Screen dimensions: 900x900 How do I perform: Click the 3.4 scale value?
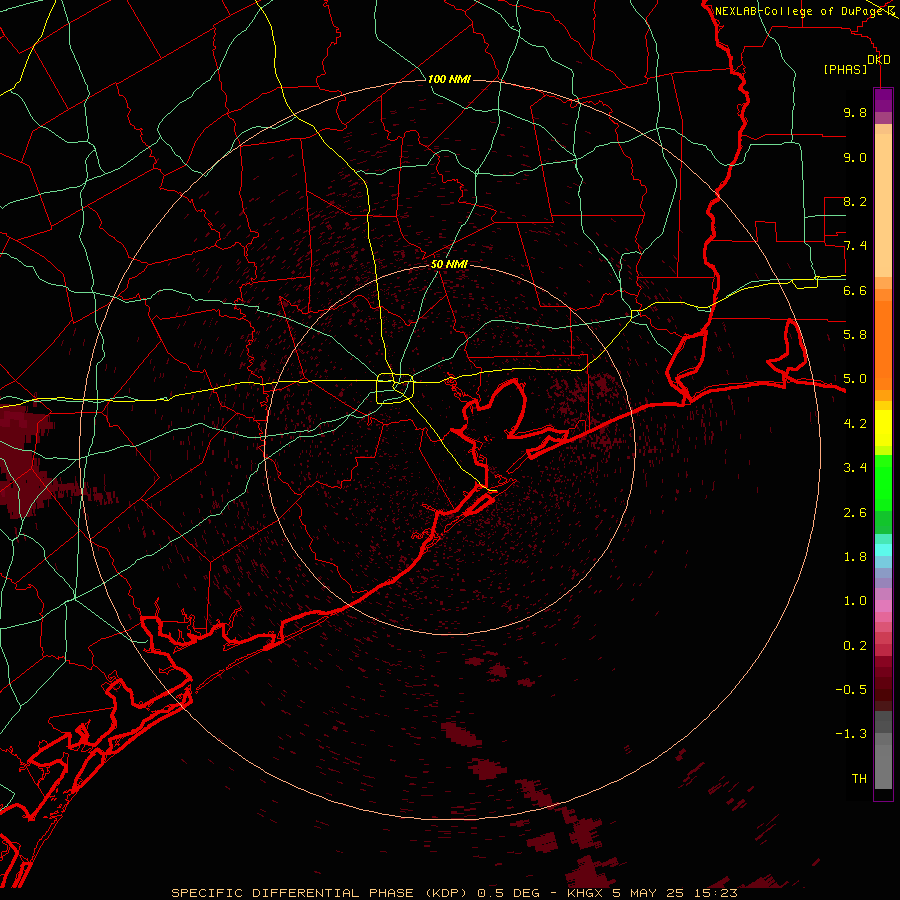tap(855, 468)
